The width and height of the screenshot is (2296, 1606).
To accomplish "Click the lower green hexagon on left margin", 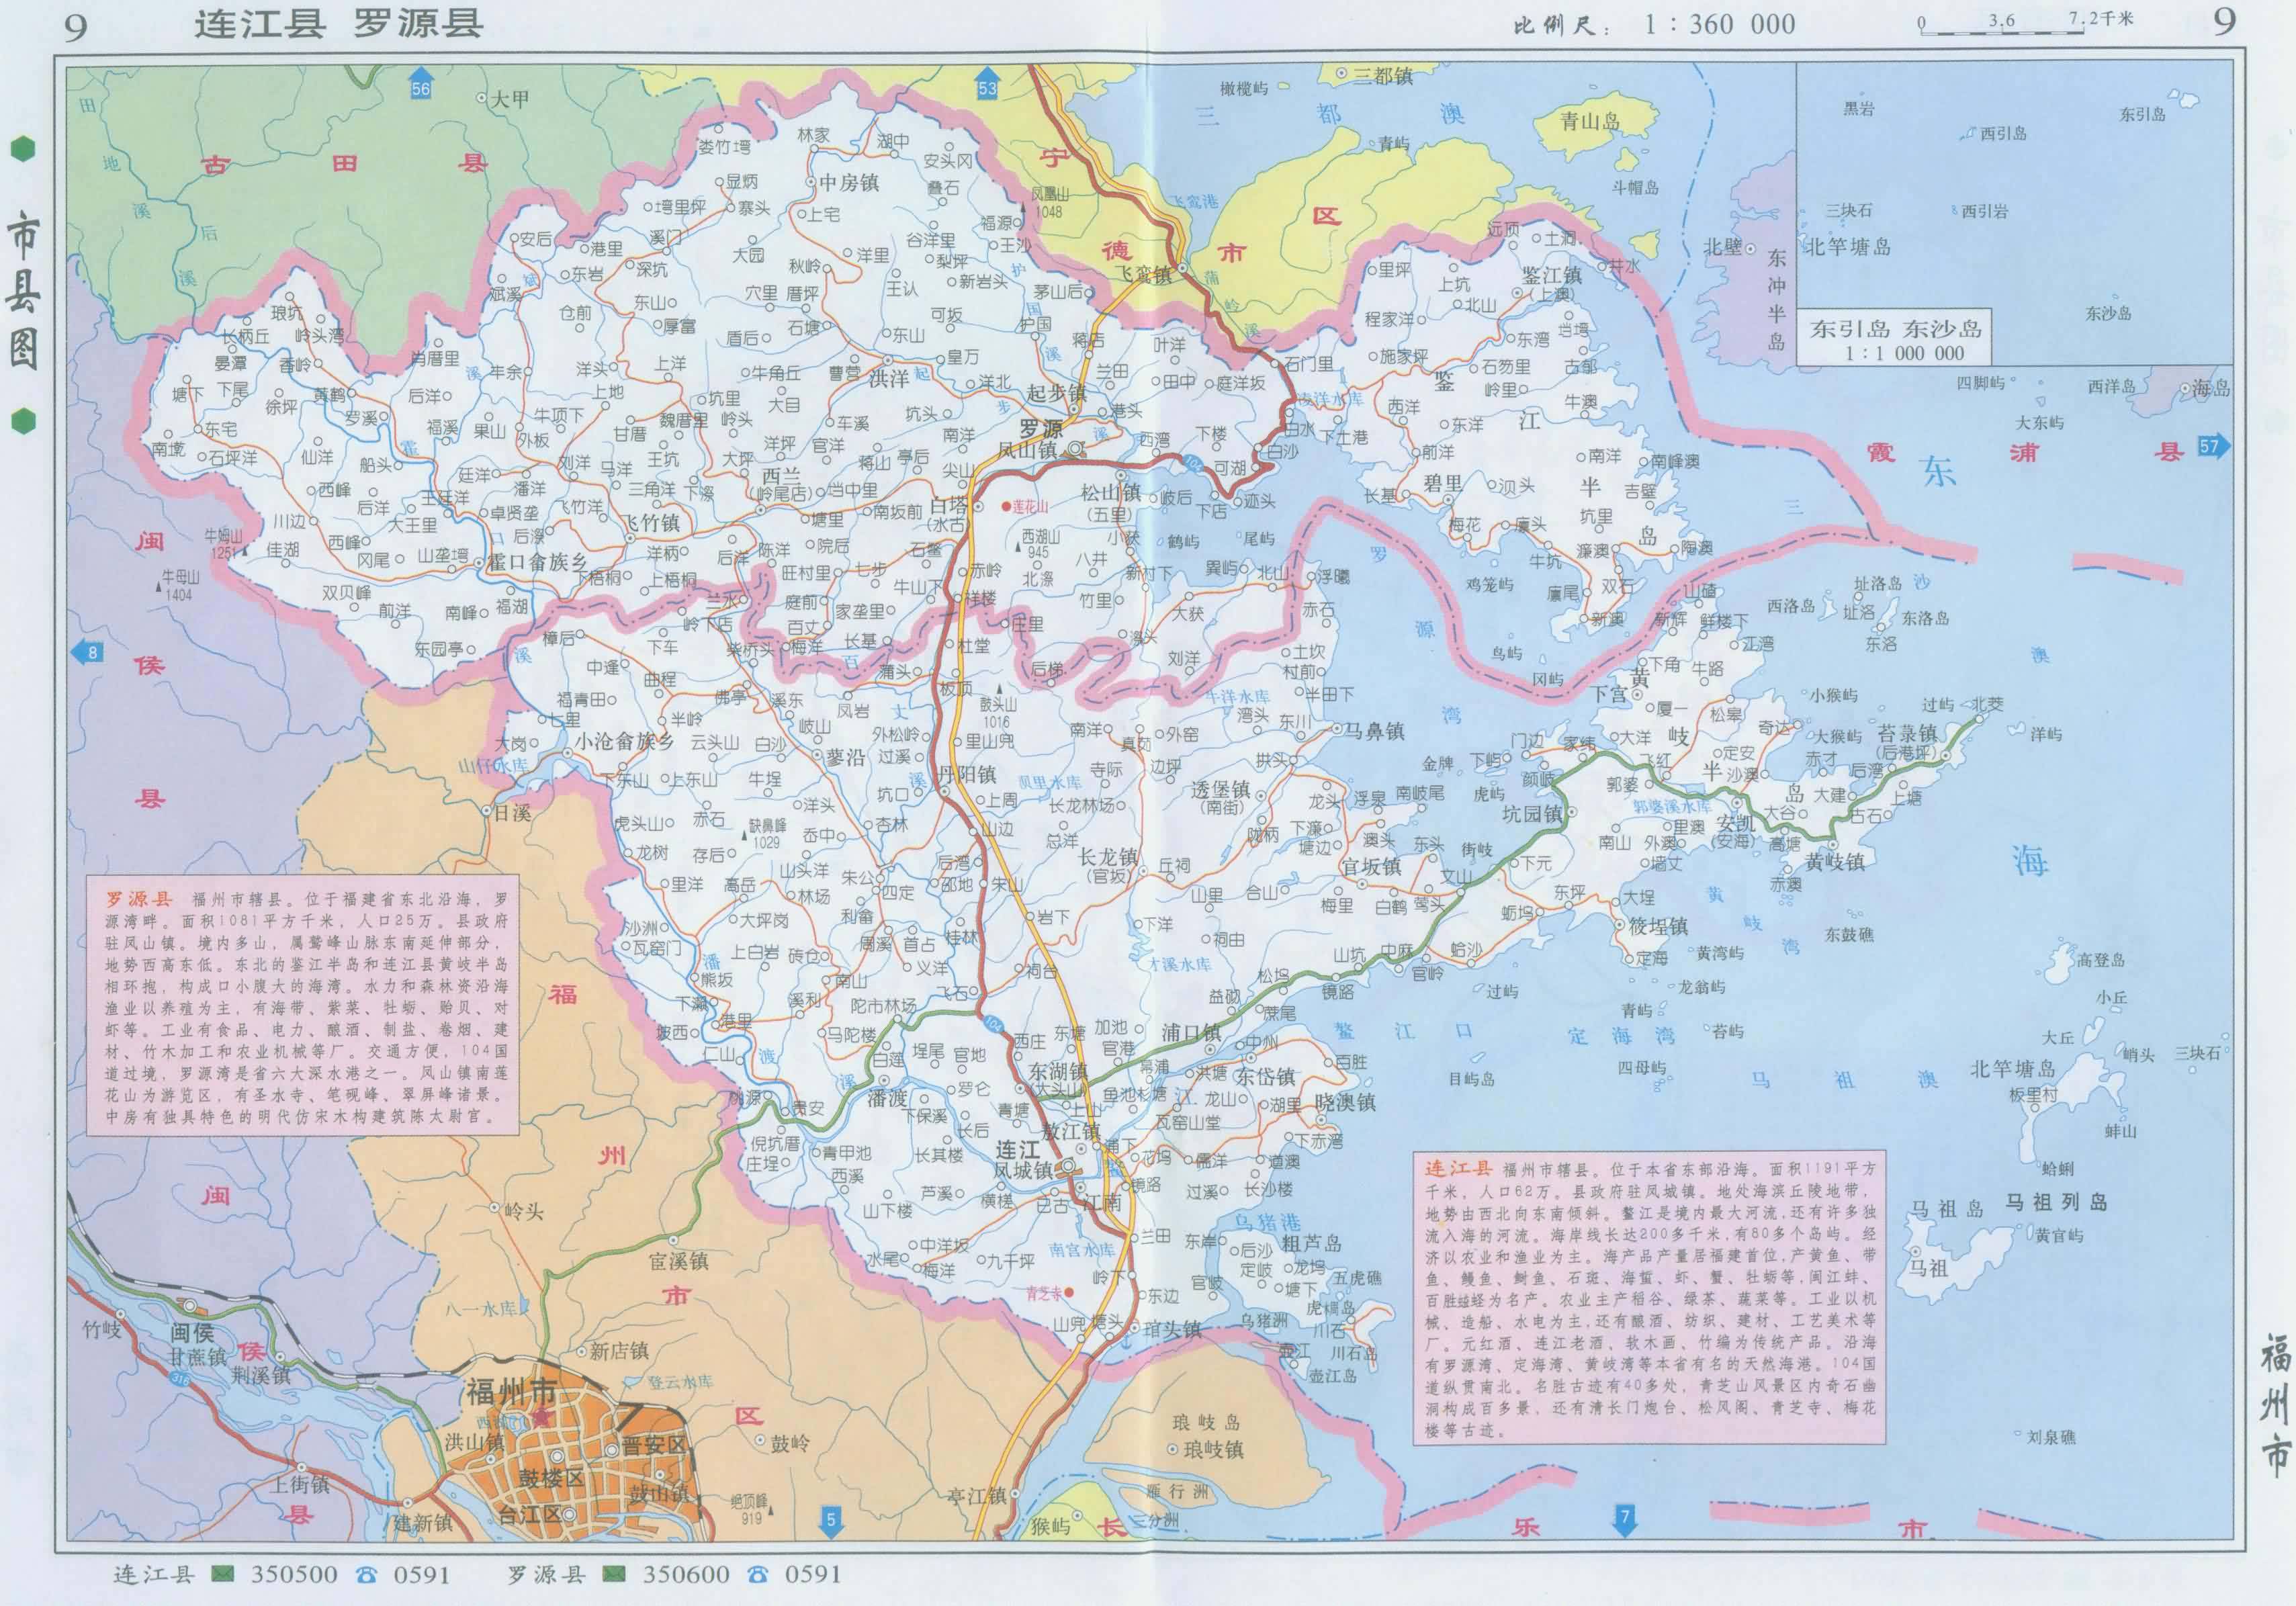I will point(22,421).
